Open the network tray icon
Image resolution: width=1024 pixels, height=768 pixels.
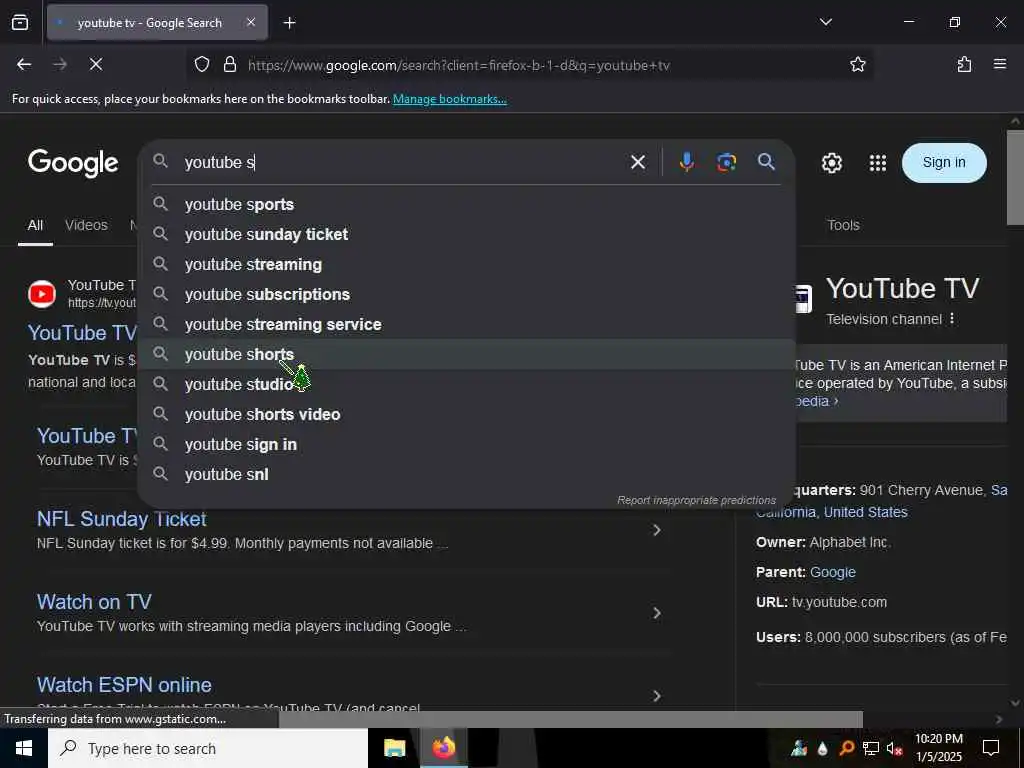[871, 749]
